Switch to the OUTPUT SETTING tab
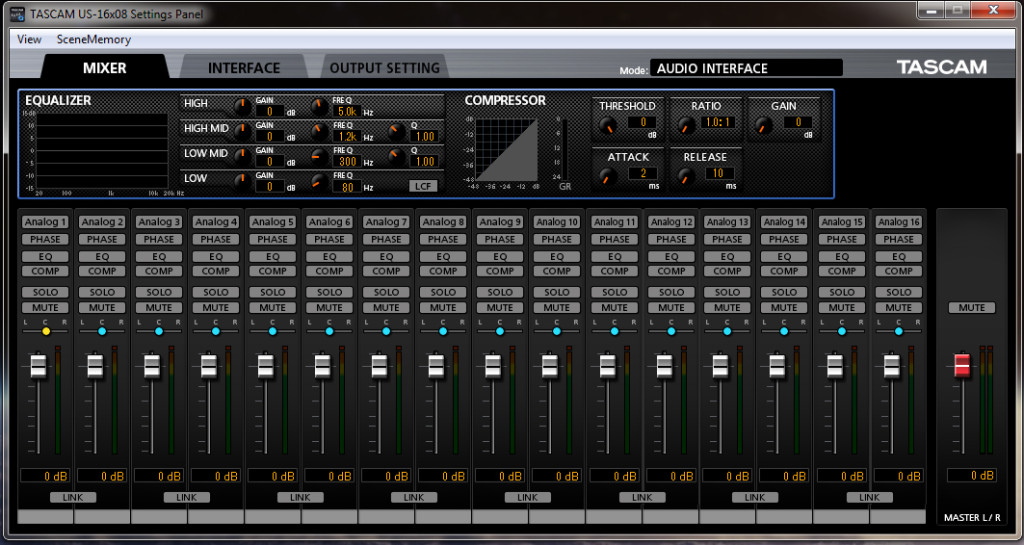The image size is (1024, 545). coord(384,68)
